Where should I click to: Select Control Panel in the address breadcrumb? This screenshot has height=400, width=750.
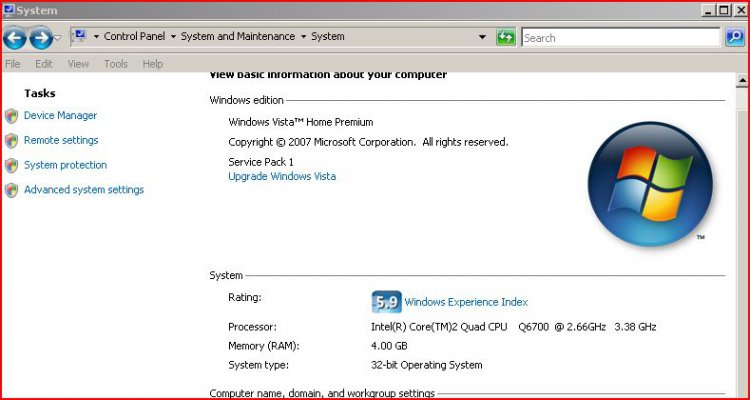pyautogui.click(x=134, y=36)
